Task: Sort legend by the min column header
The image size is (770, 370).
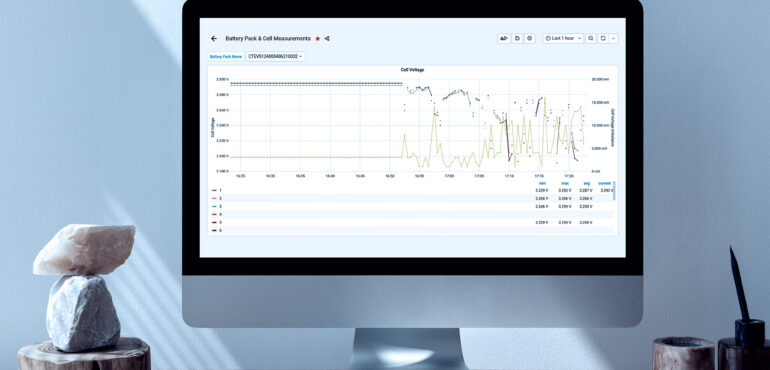Action: coord(542,183)
